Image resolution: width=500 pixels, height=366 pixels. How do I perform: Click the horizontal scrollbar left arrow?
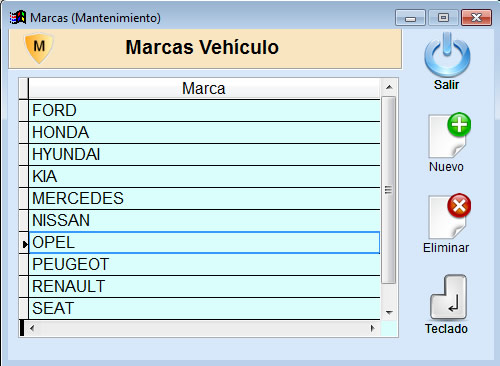click(x=32, y=328)
